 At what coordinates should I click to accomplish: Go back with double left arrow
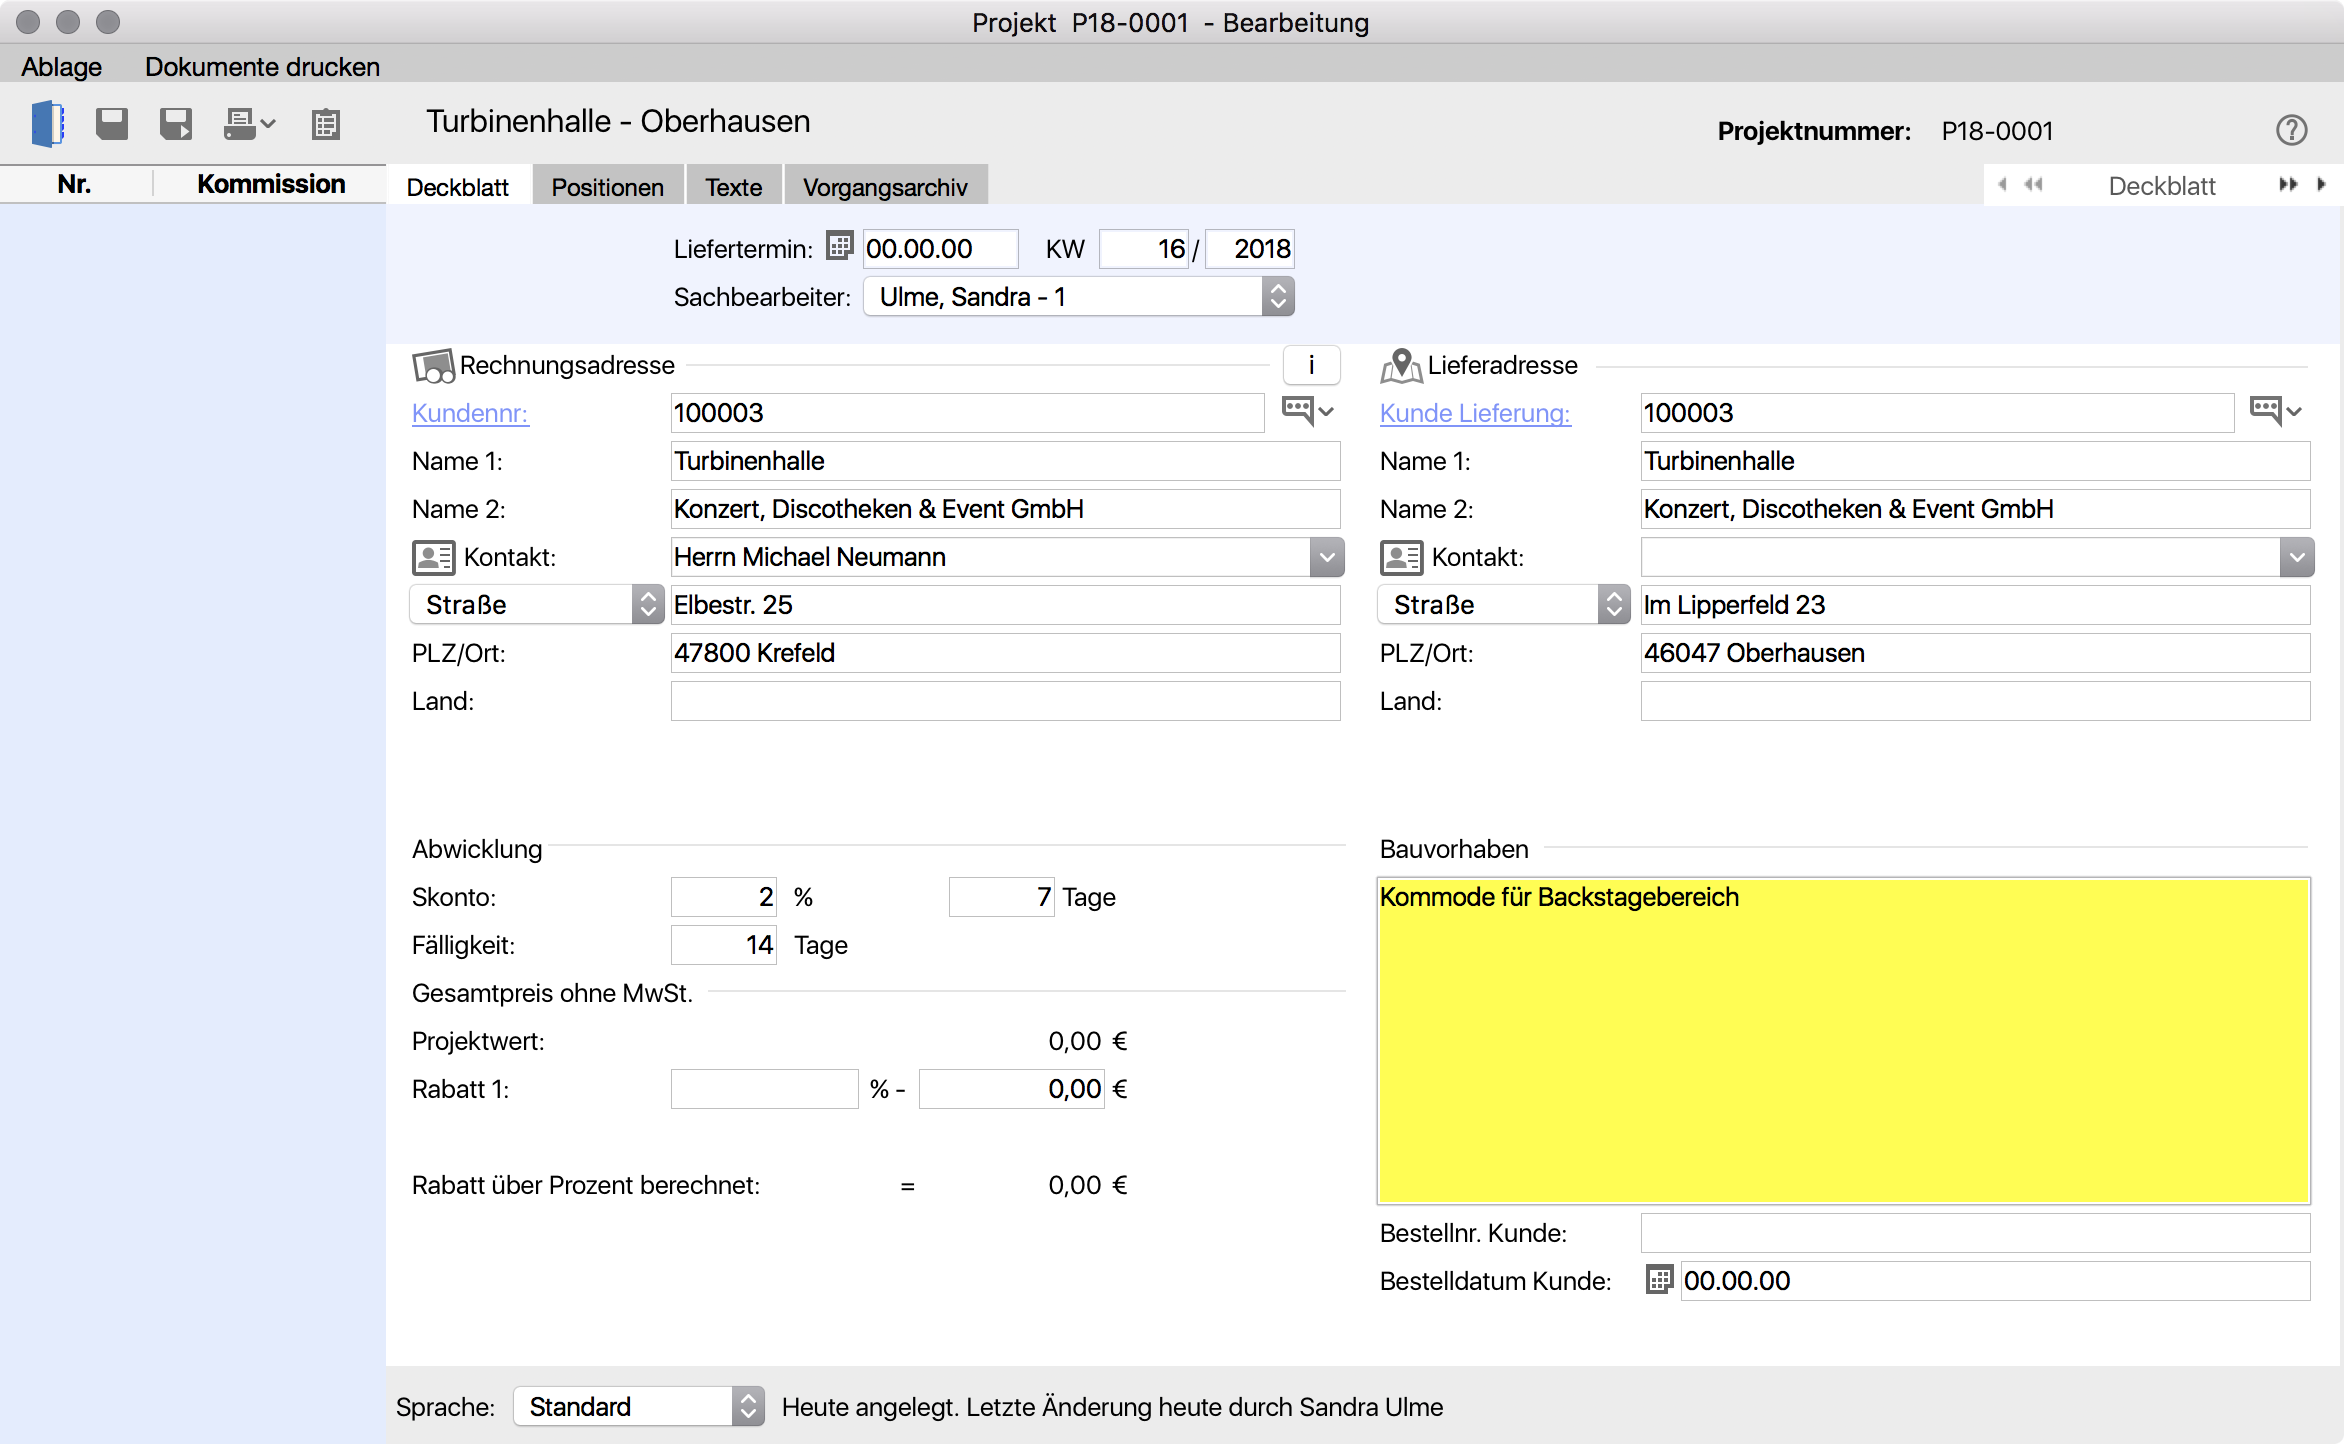[2034, 184]
